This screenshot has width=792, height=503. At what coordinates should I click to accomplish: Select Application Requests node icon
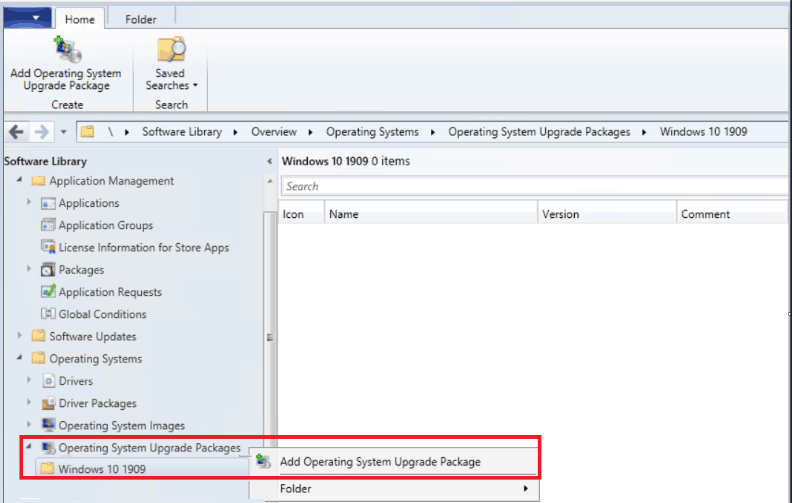pyautogui.click(x=48, y=292)
